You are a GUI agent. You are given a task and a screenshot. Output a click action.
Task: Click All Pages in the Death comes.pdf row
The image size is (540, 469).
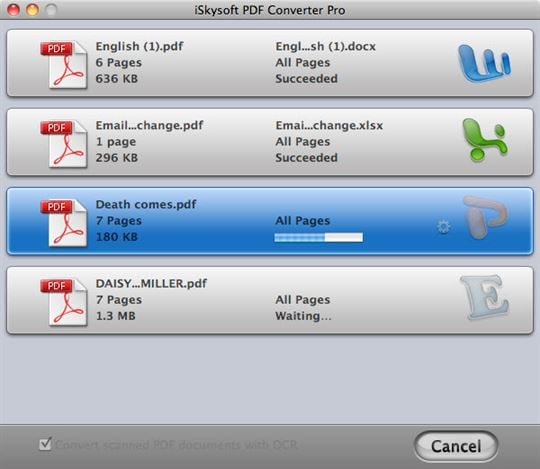[303, 220]
